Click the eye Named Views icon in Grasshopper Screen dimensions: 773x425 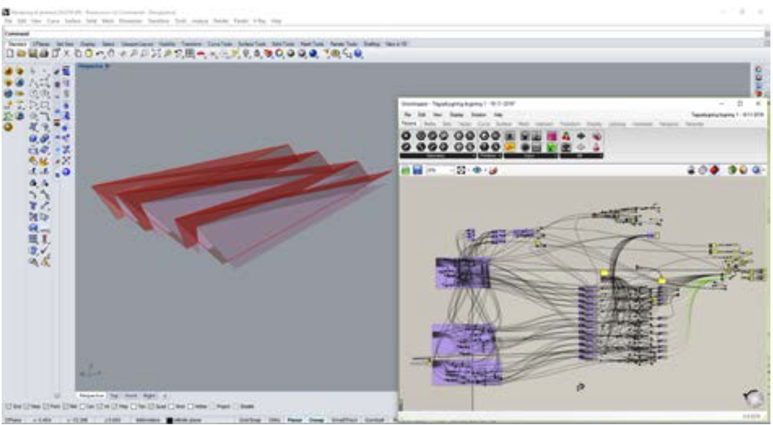477,170
